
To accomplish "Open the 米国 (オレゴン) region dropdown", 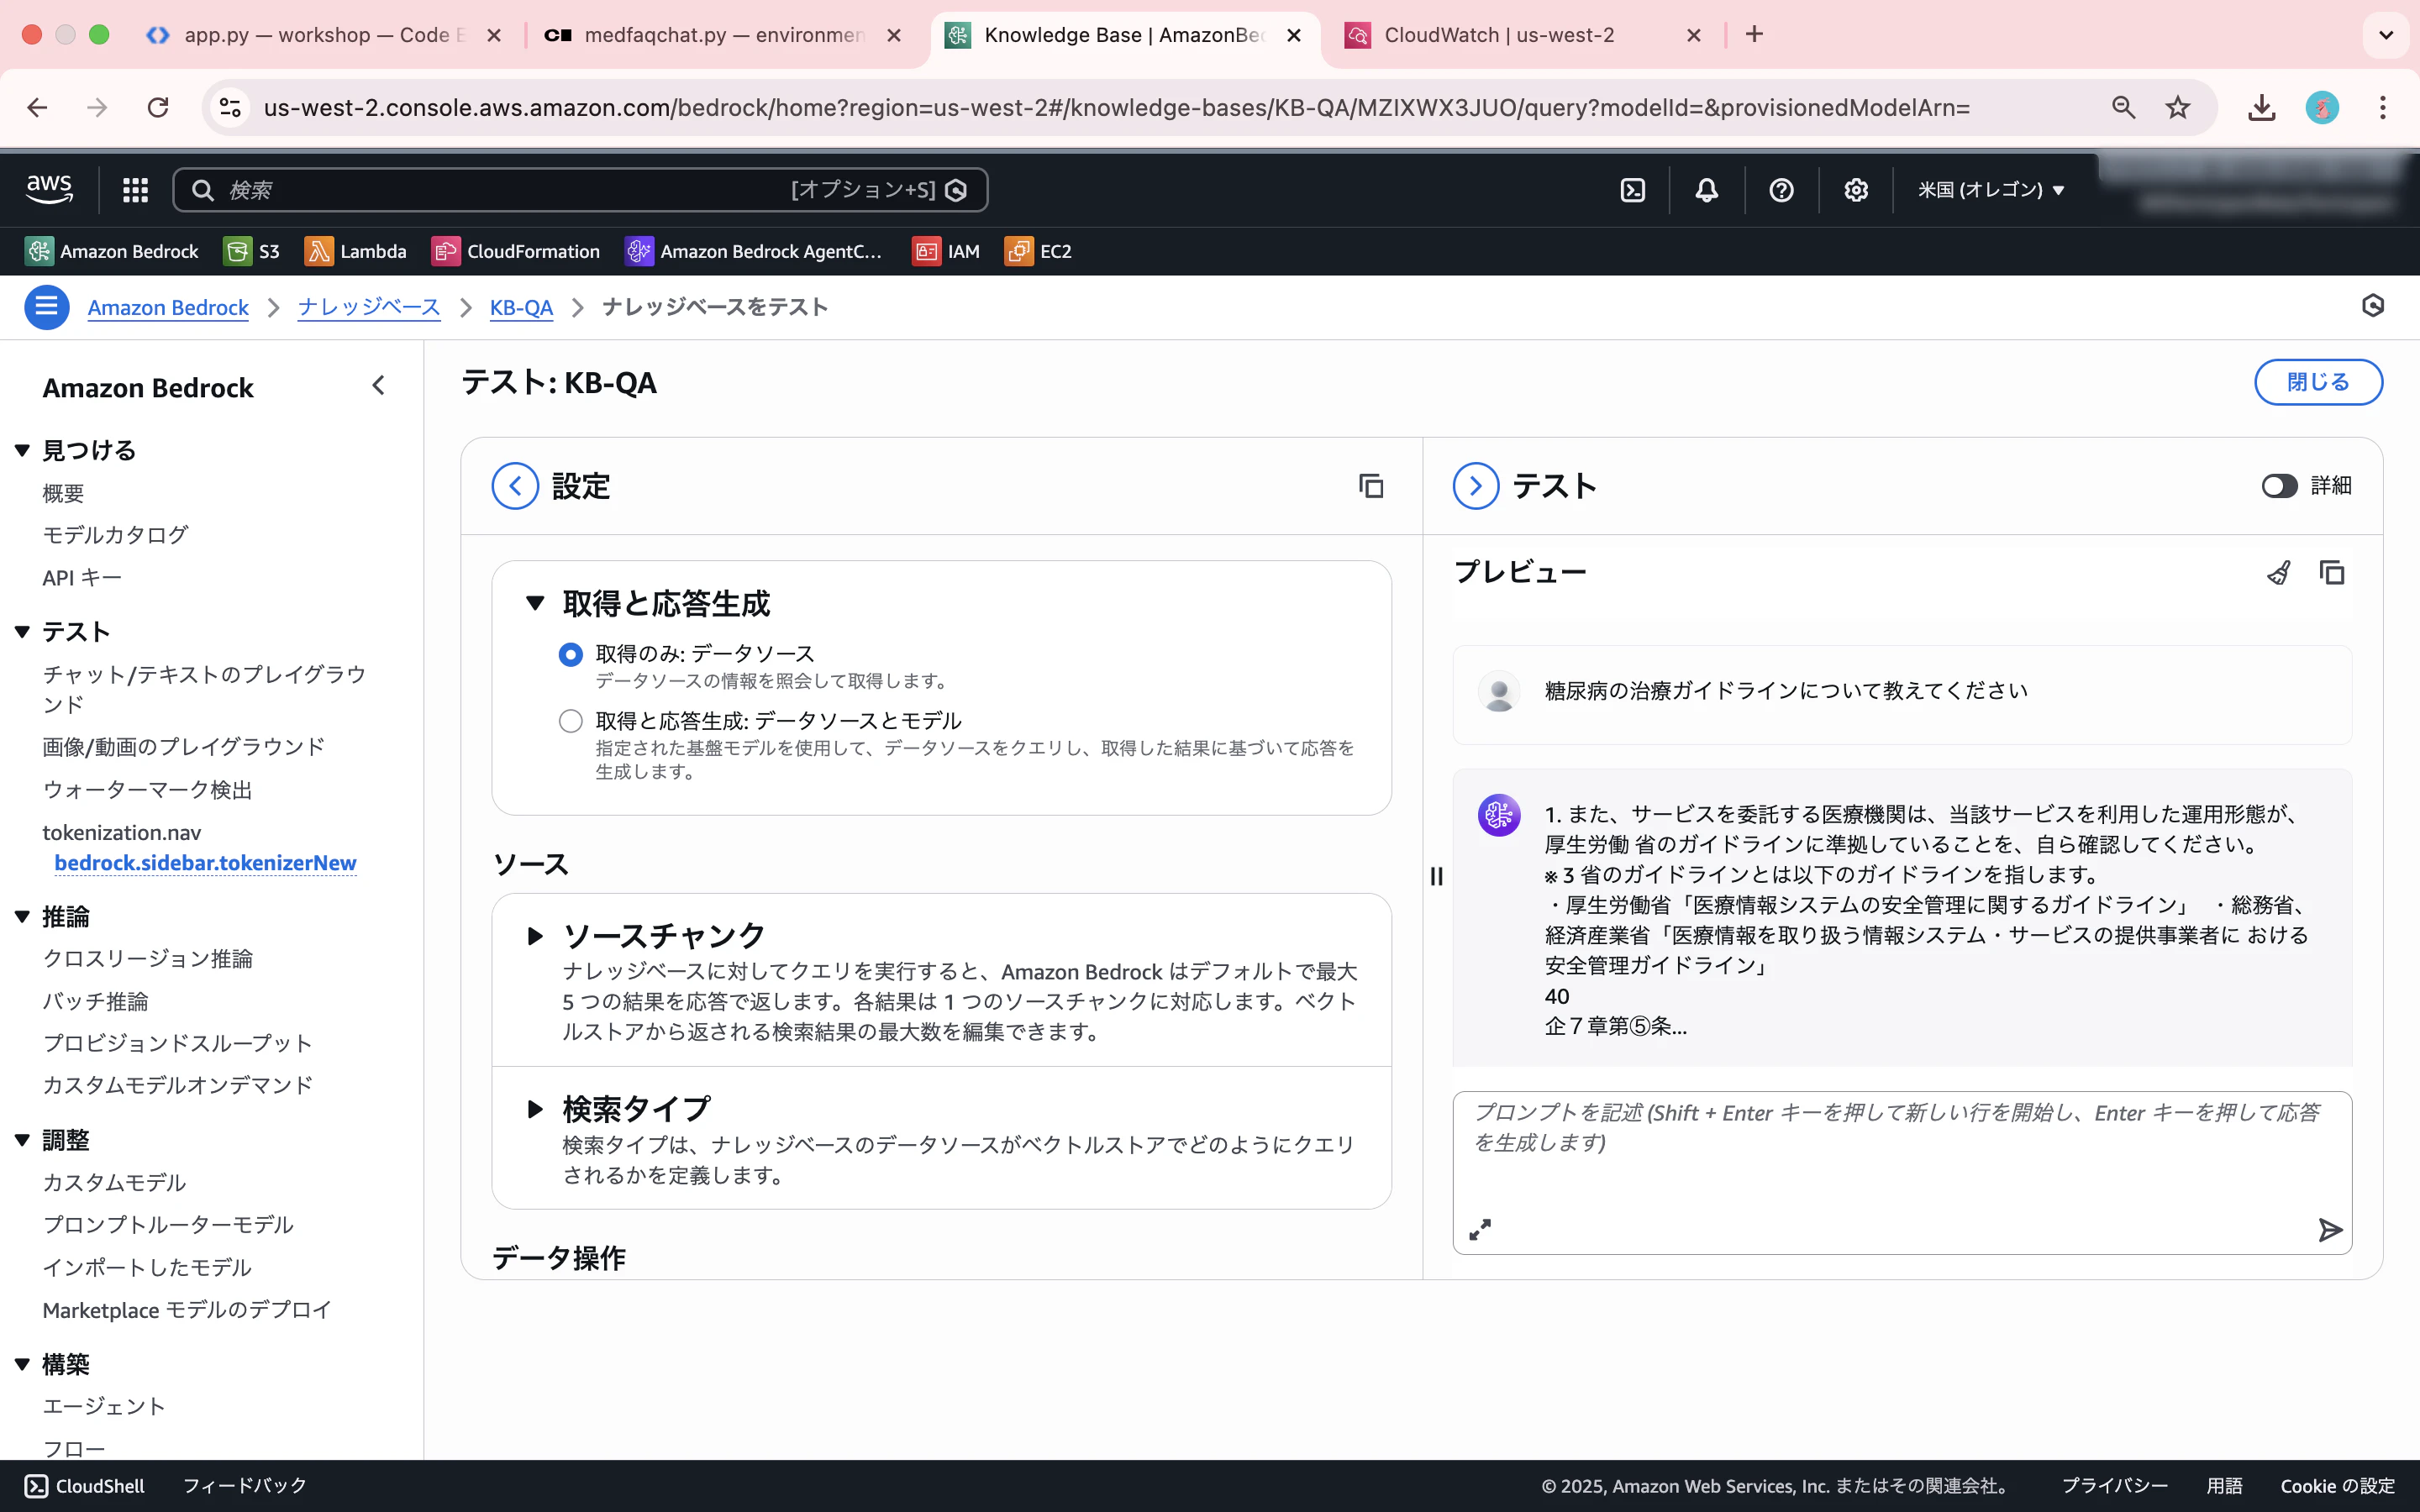I will (x=1990, y=190).
